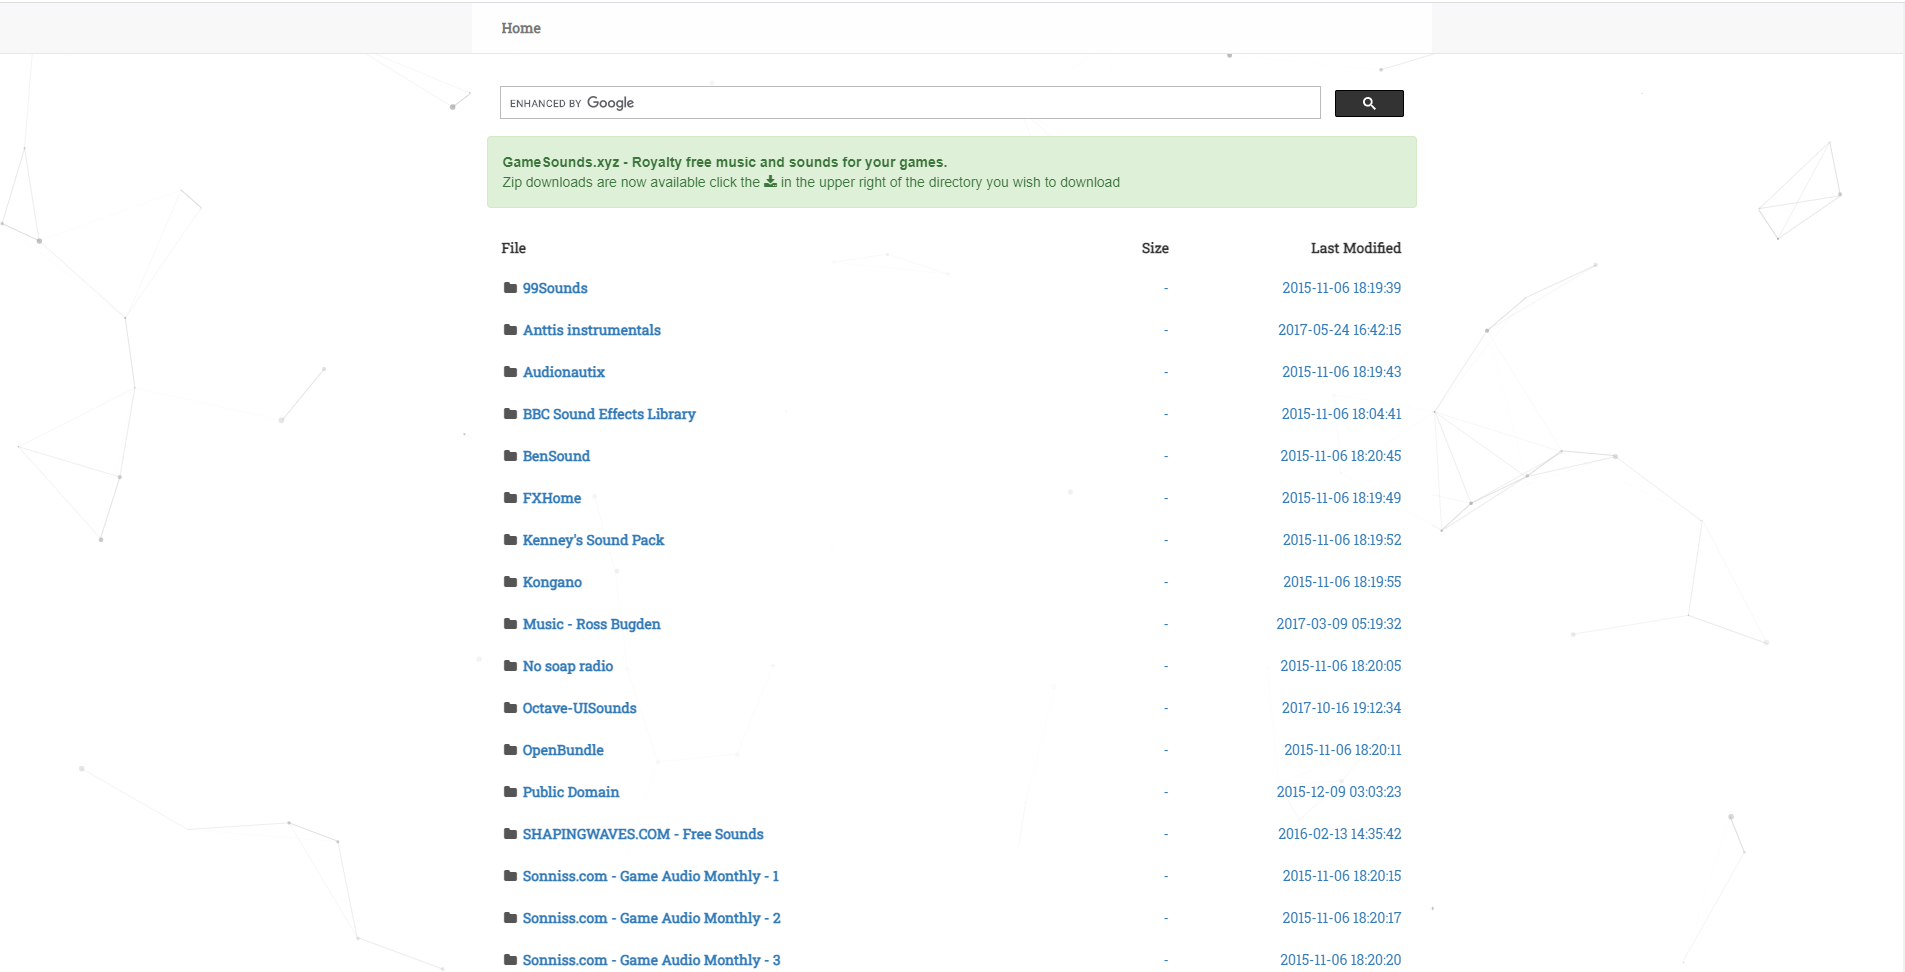Image resolution: width=1905 pixels, height=972 pixels.
Task: Click the Music - Ross Bugden folder icon
Action: click(x=510, y=624)
